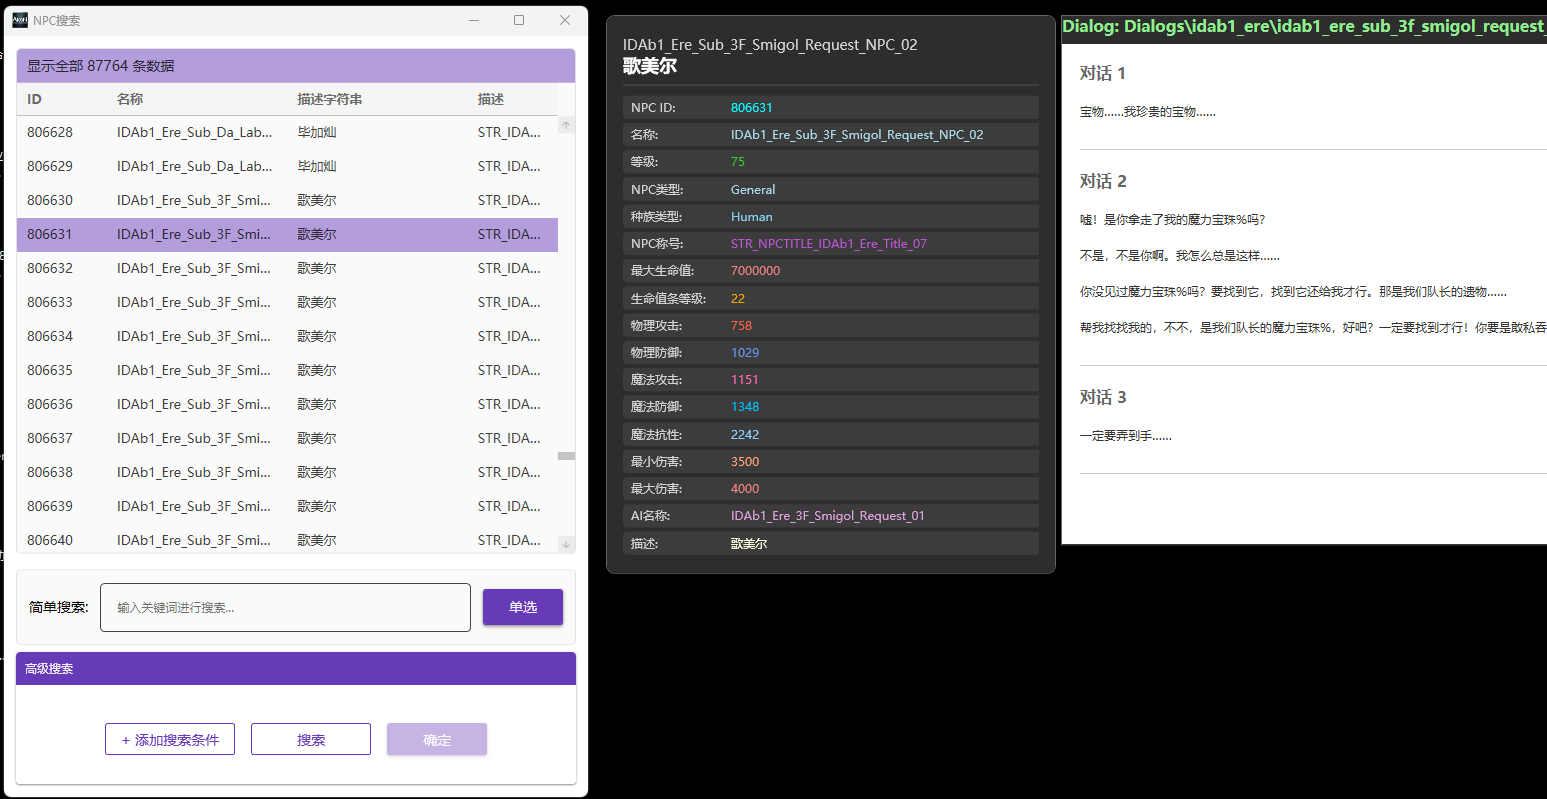1547x799 pixels.
Task: Click the scroll up arrow in NPC list
Action: (566, 126)
